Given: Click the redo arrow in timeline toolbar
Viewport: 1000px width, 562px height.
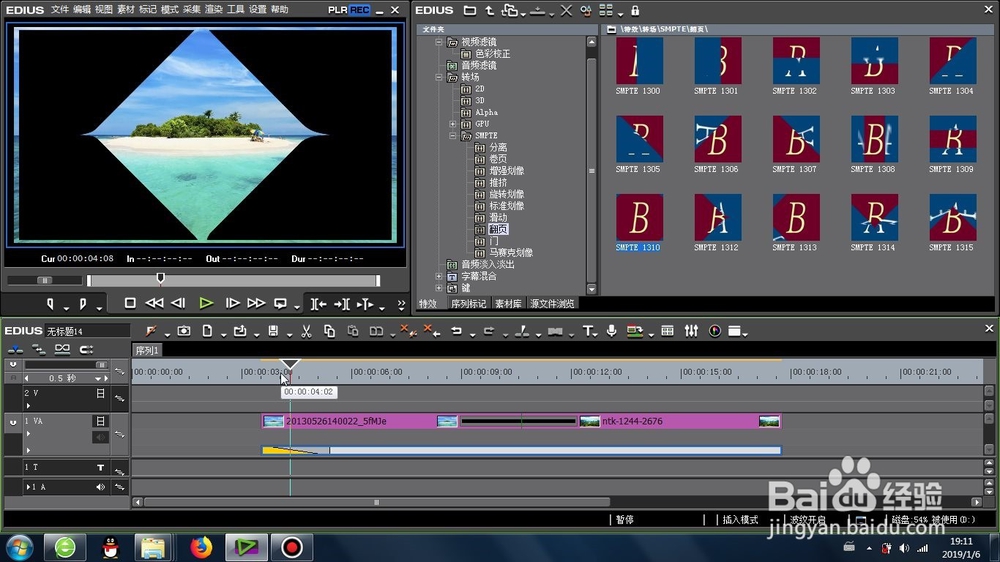Looking at the screenshot, I should (489, 331).
